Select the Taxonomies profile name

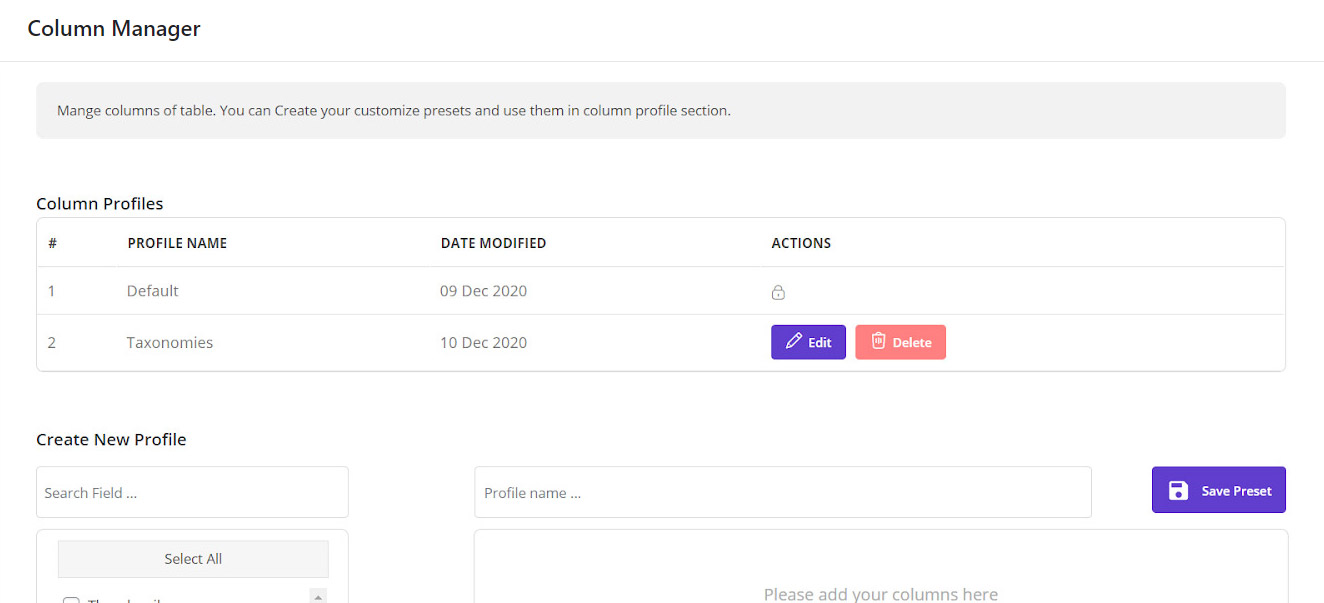[x=169, y=342]
